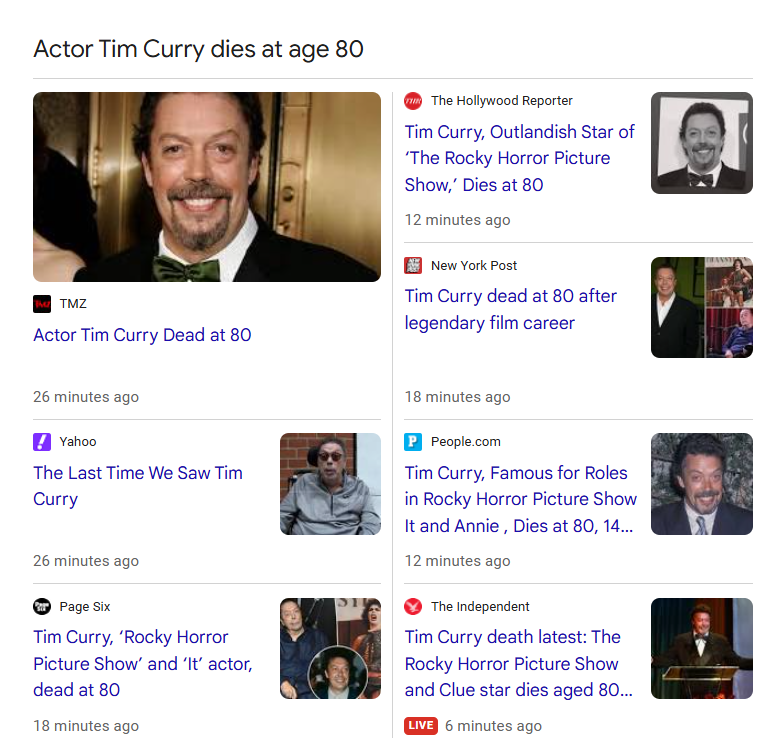
Task: Open 'The Last Time We Saw Tim Curry'
Action: tap(138, 486)
